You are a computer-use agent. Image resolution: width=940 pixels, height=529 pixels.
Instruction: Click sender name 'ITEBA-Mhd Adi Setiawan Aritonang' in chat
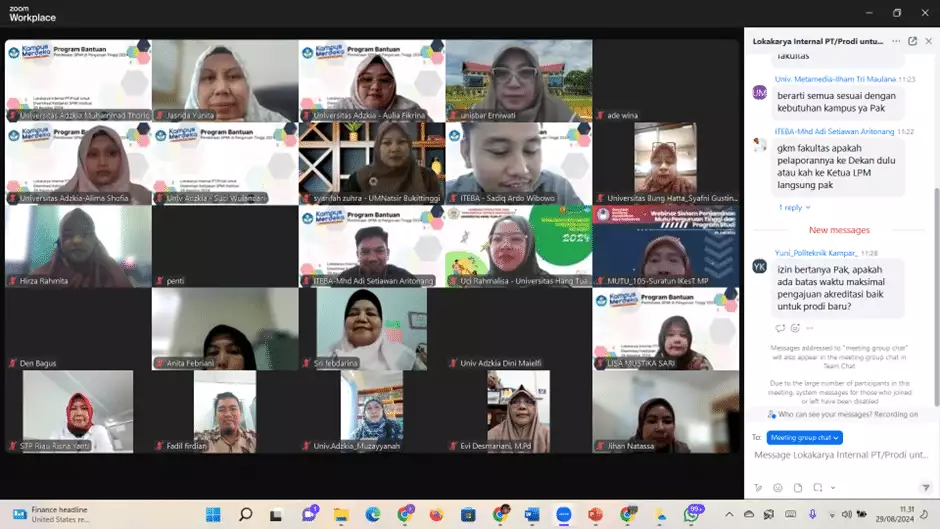[834, 131]
